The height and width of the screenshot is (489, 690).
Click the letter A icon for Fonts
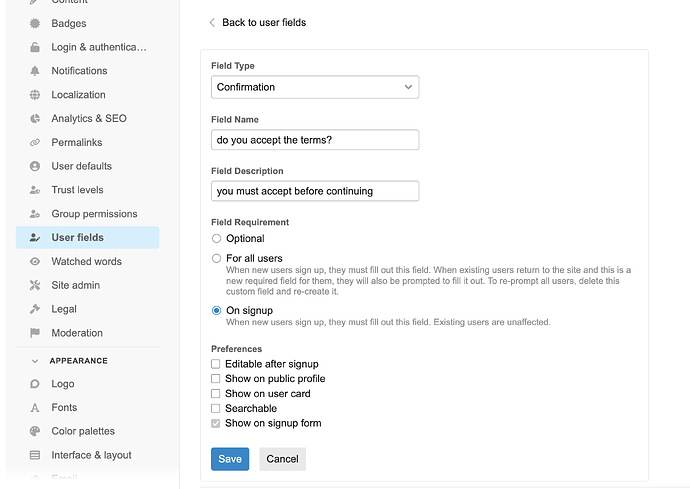tap(35, 408)
